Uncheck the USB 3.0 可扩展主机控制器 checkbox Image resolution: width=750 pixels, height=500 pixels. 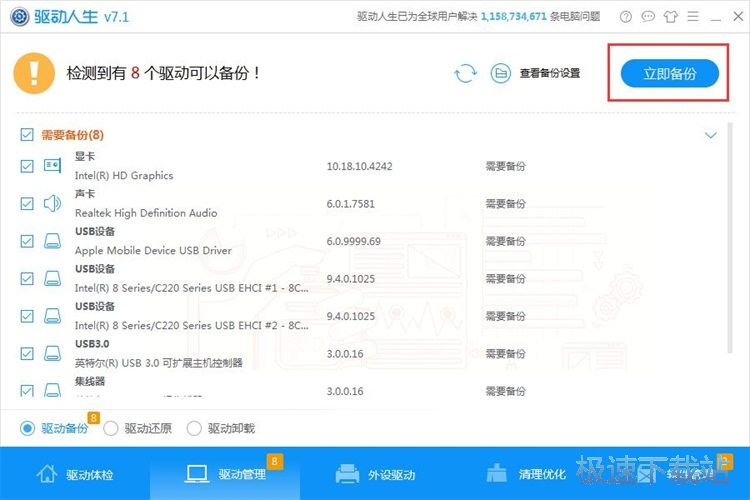(x=27, y=354)
